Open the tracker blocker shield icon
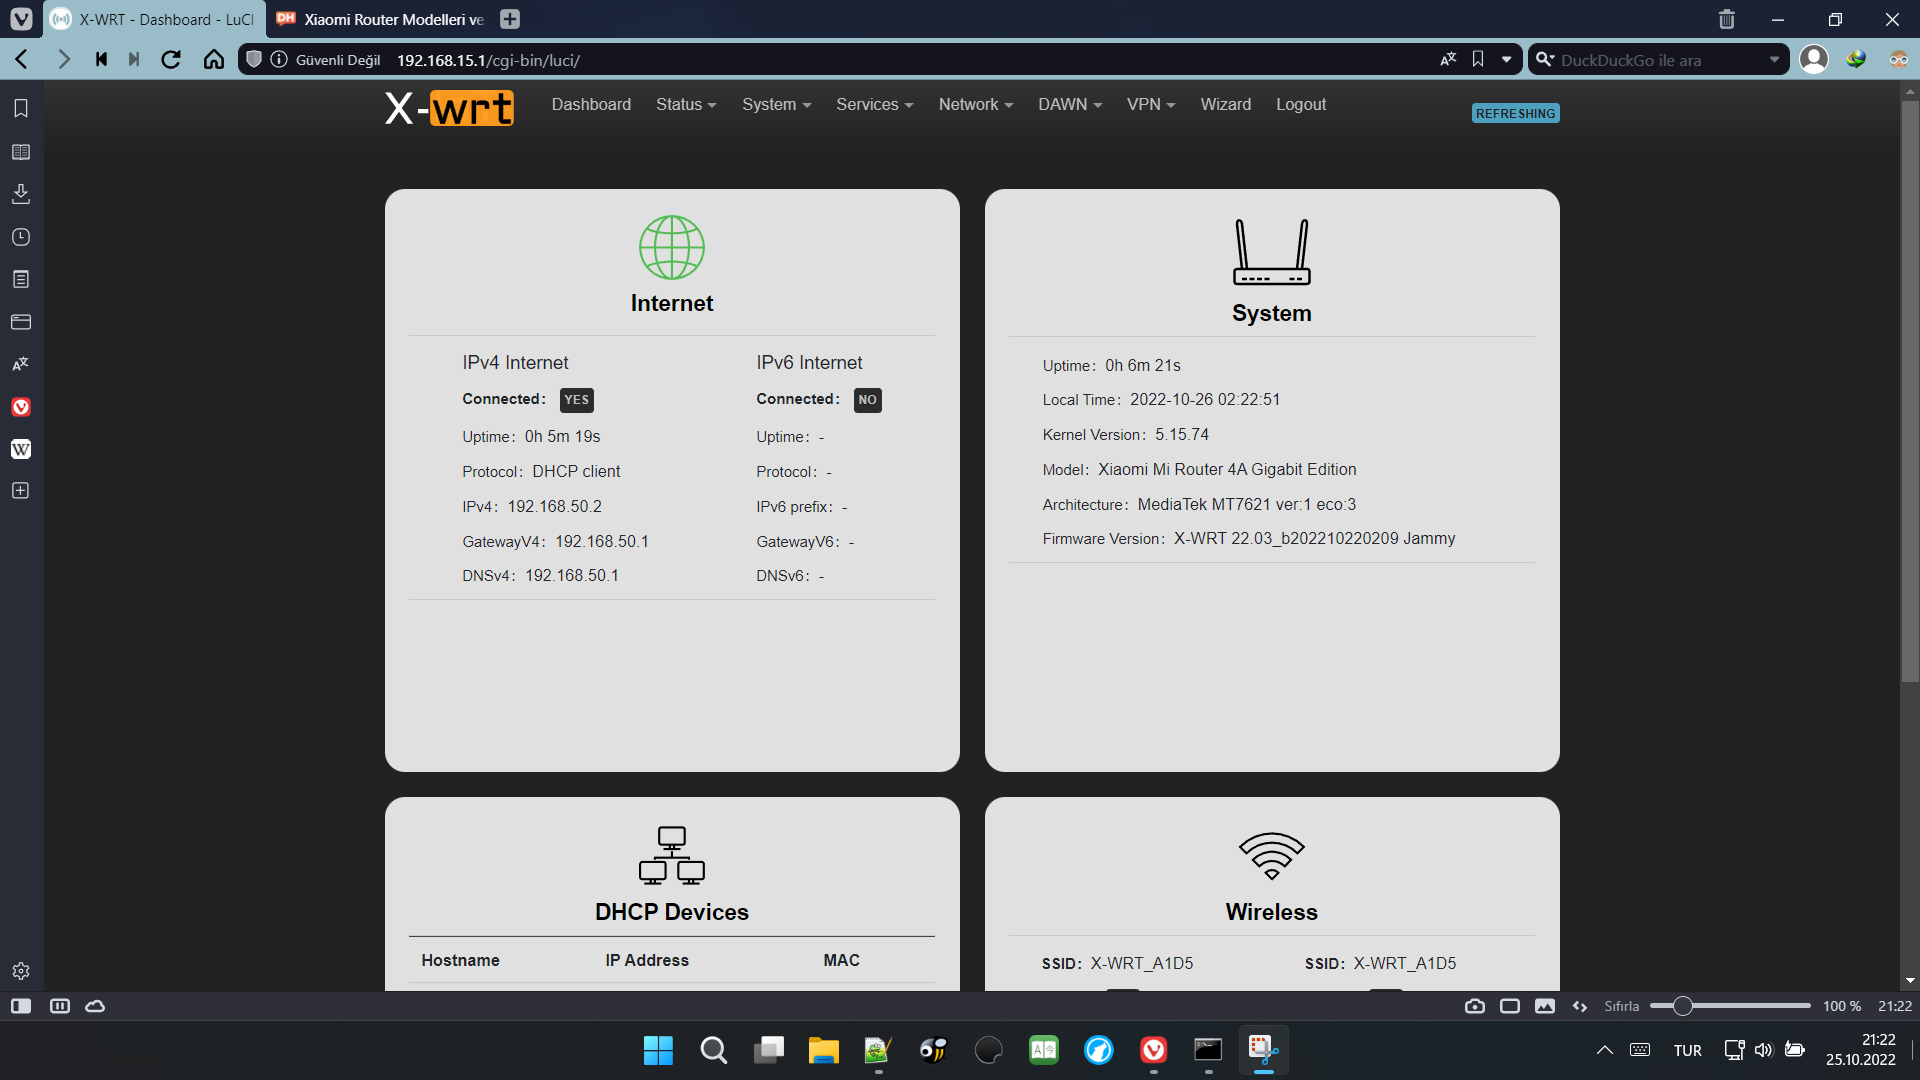Screen dimensions: 1920x1080 (254, 60)
